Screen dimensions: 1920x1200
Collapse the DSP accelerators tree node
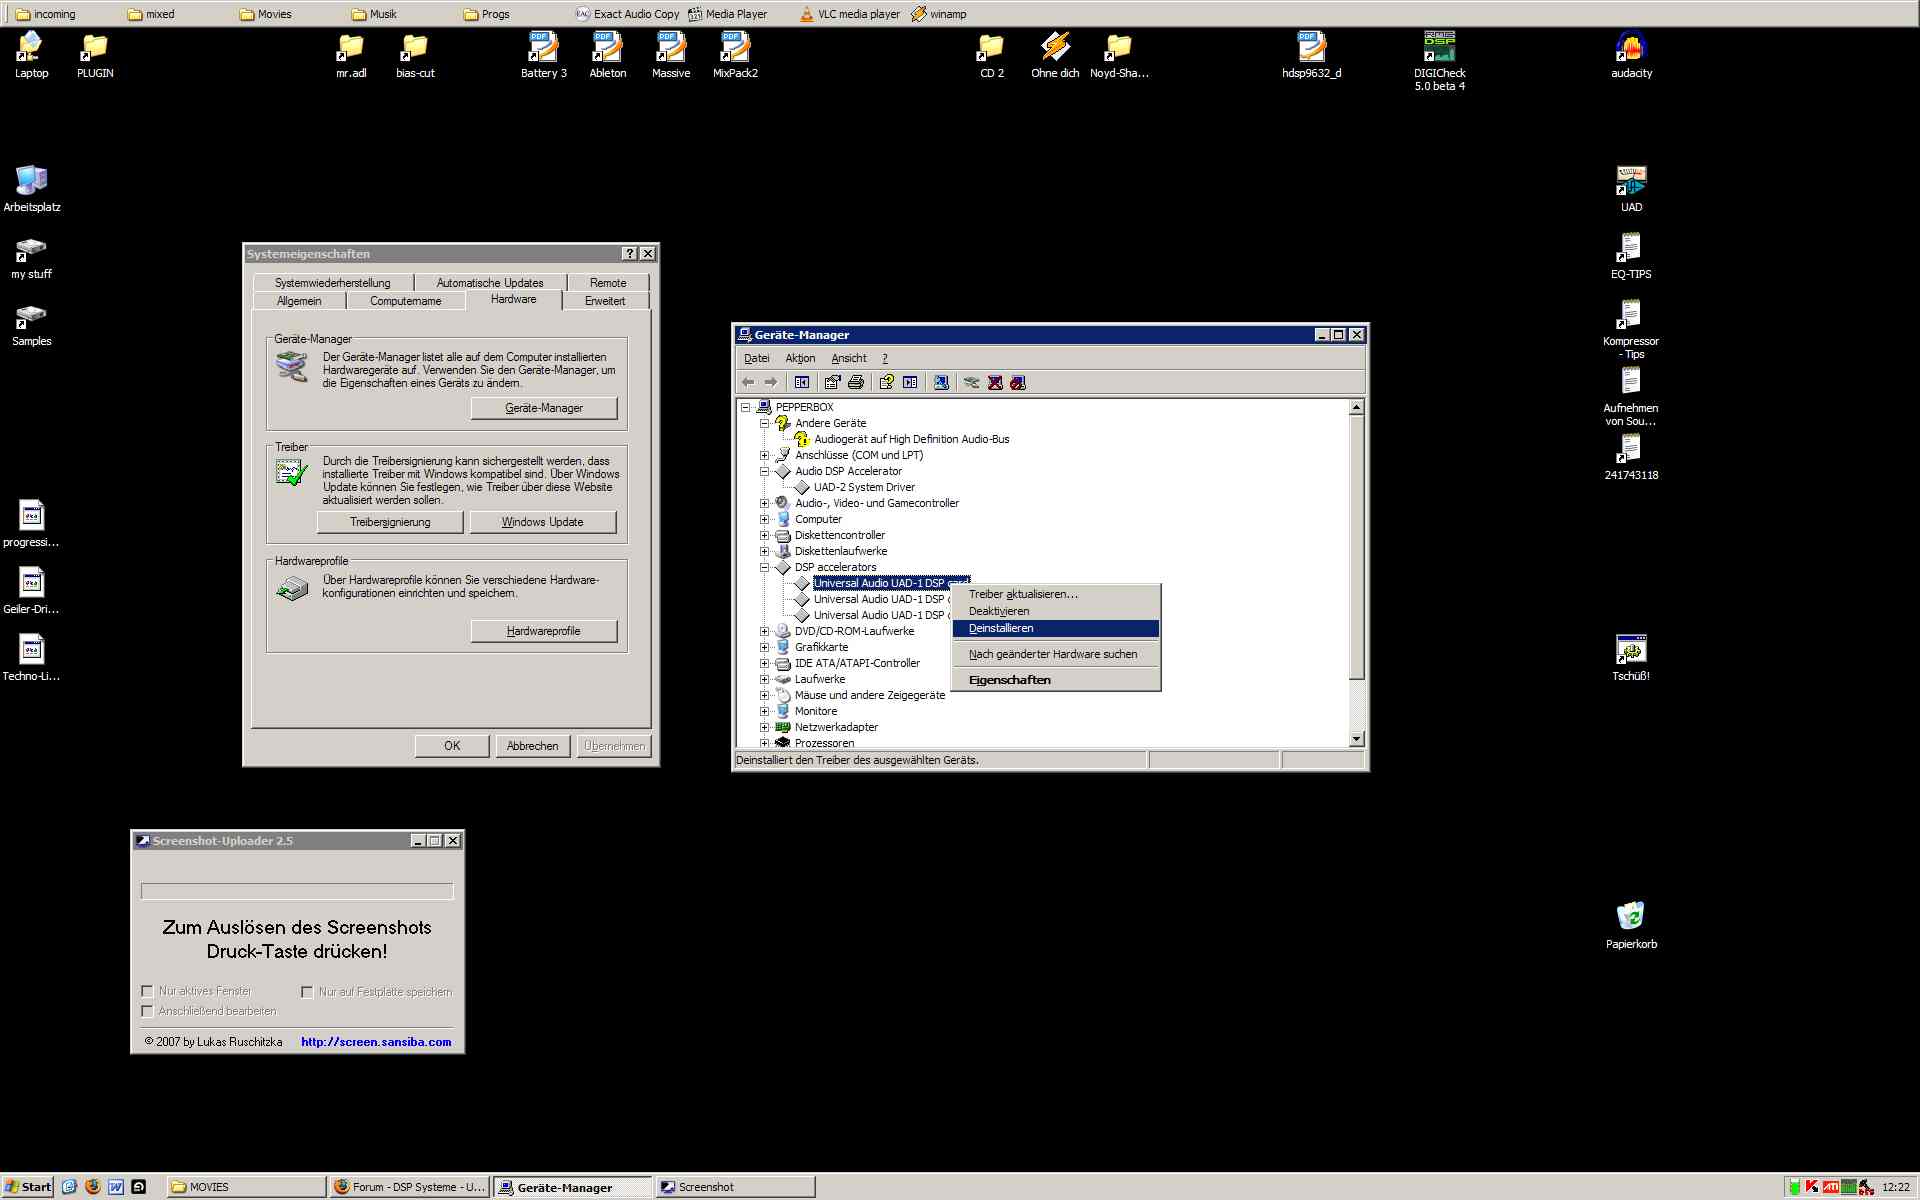point(764,567)
